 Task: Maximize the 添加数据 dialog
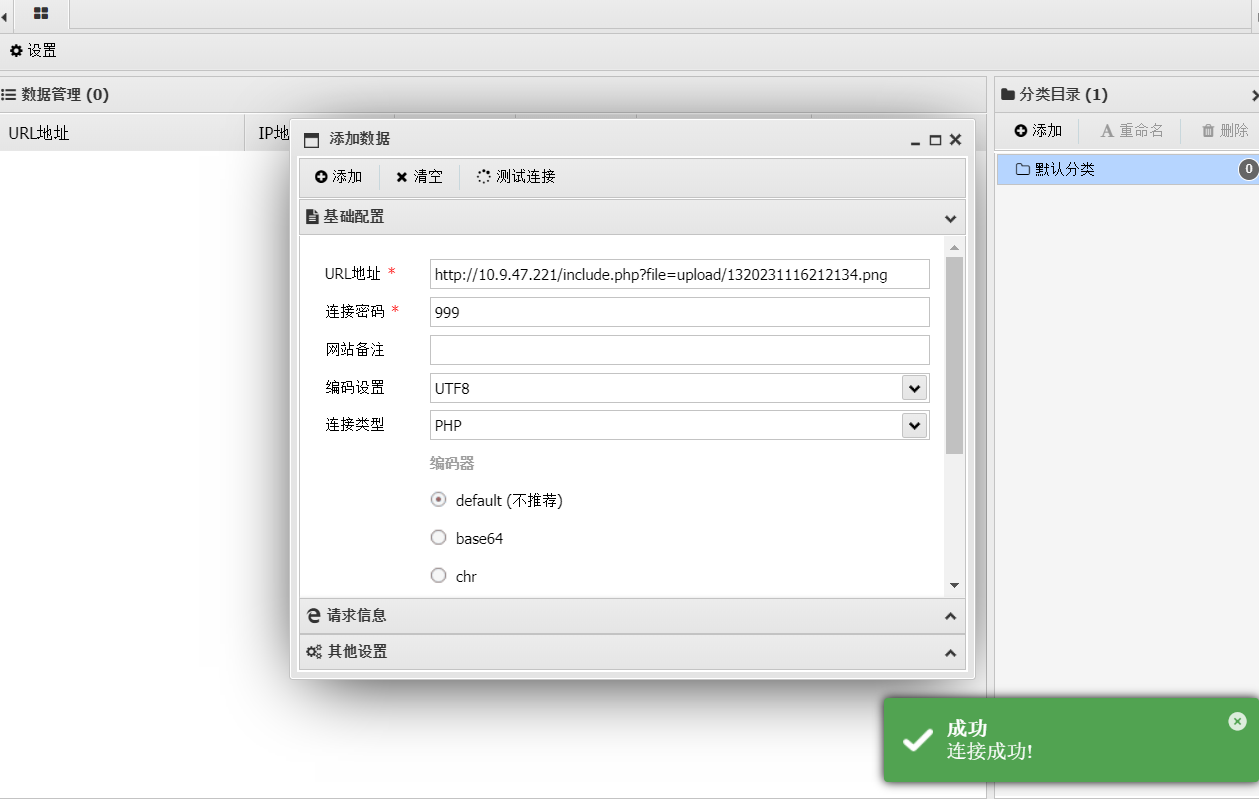(935, 140)
